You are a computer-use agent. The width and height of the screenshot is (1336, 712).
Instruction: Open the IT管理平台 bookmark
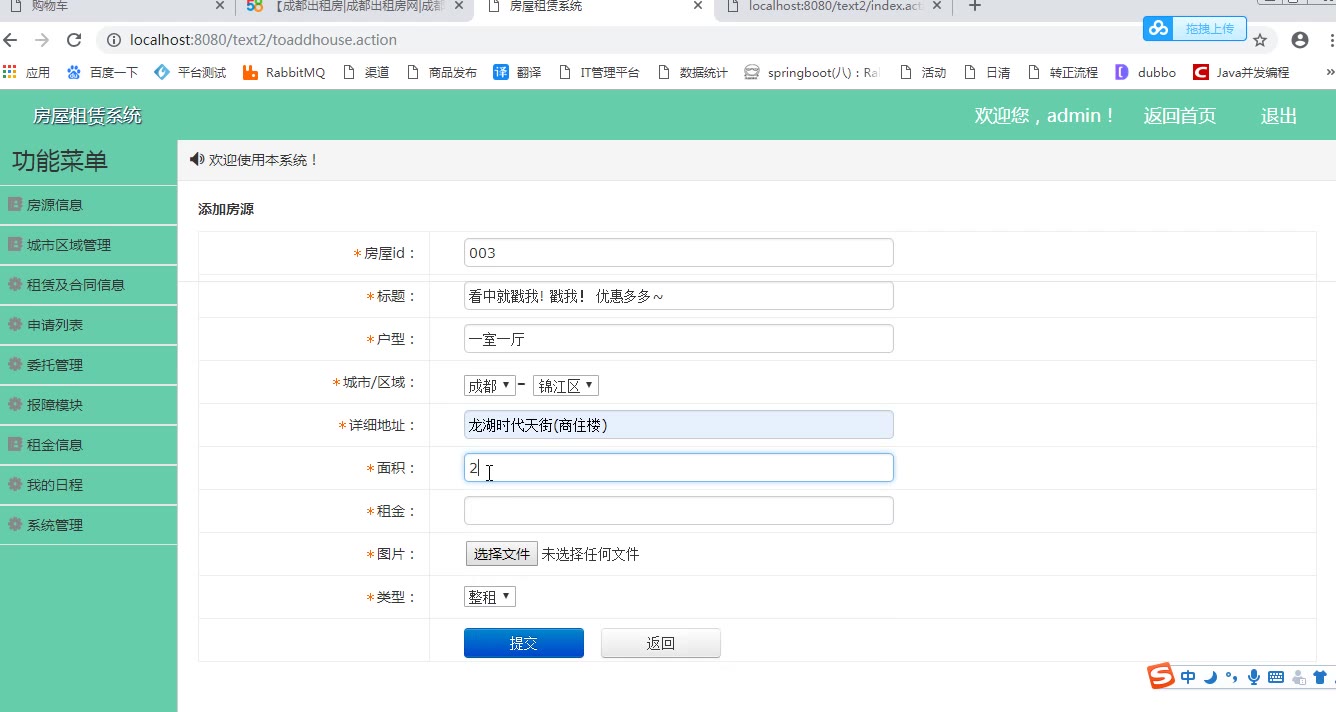[x=598, y=72]
